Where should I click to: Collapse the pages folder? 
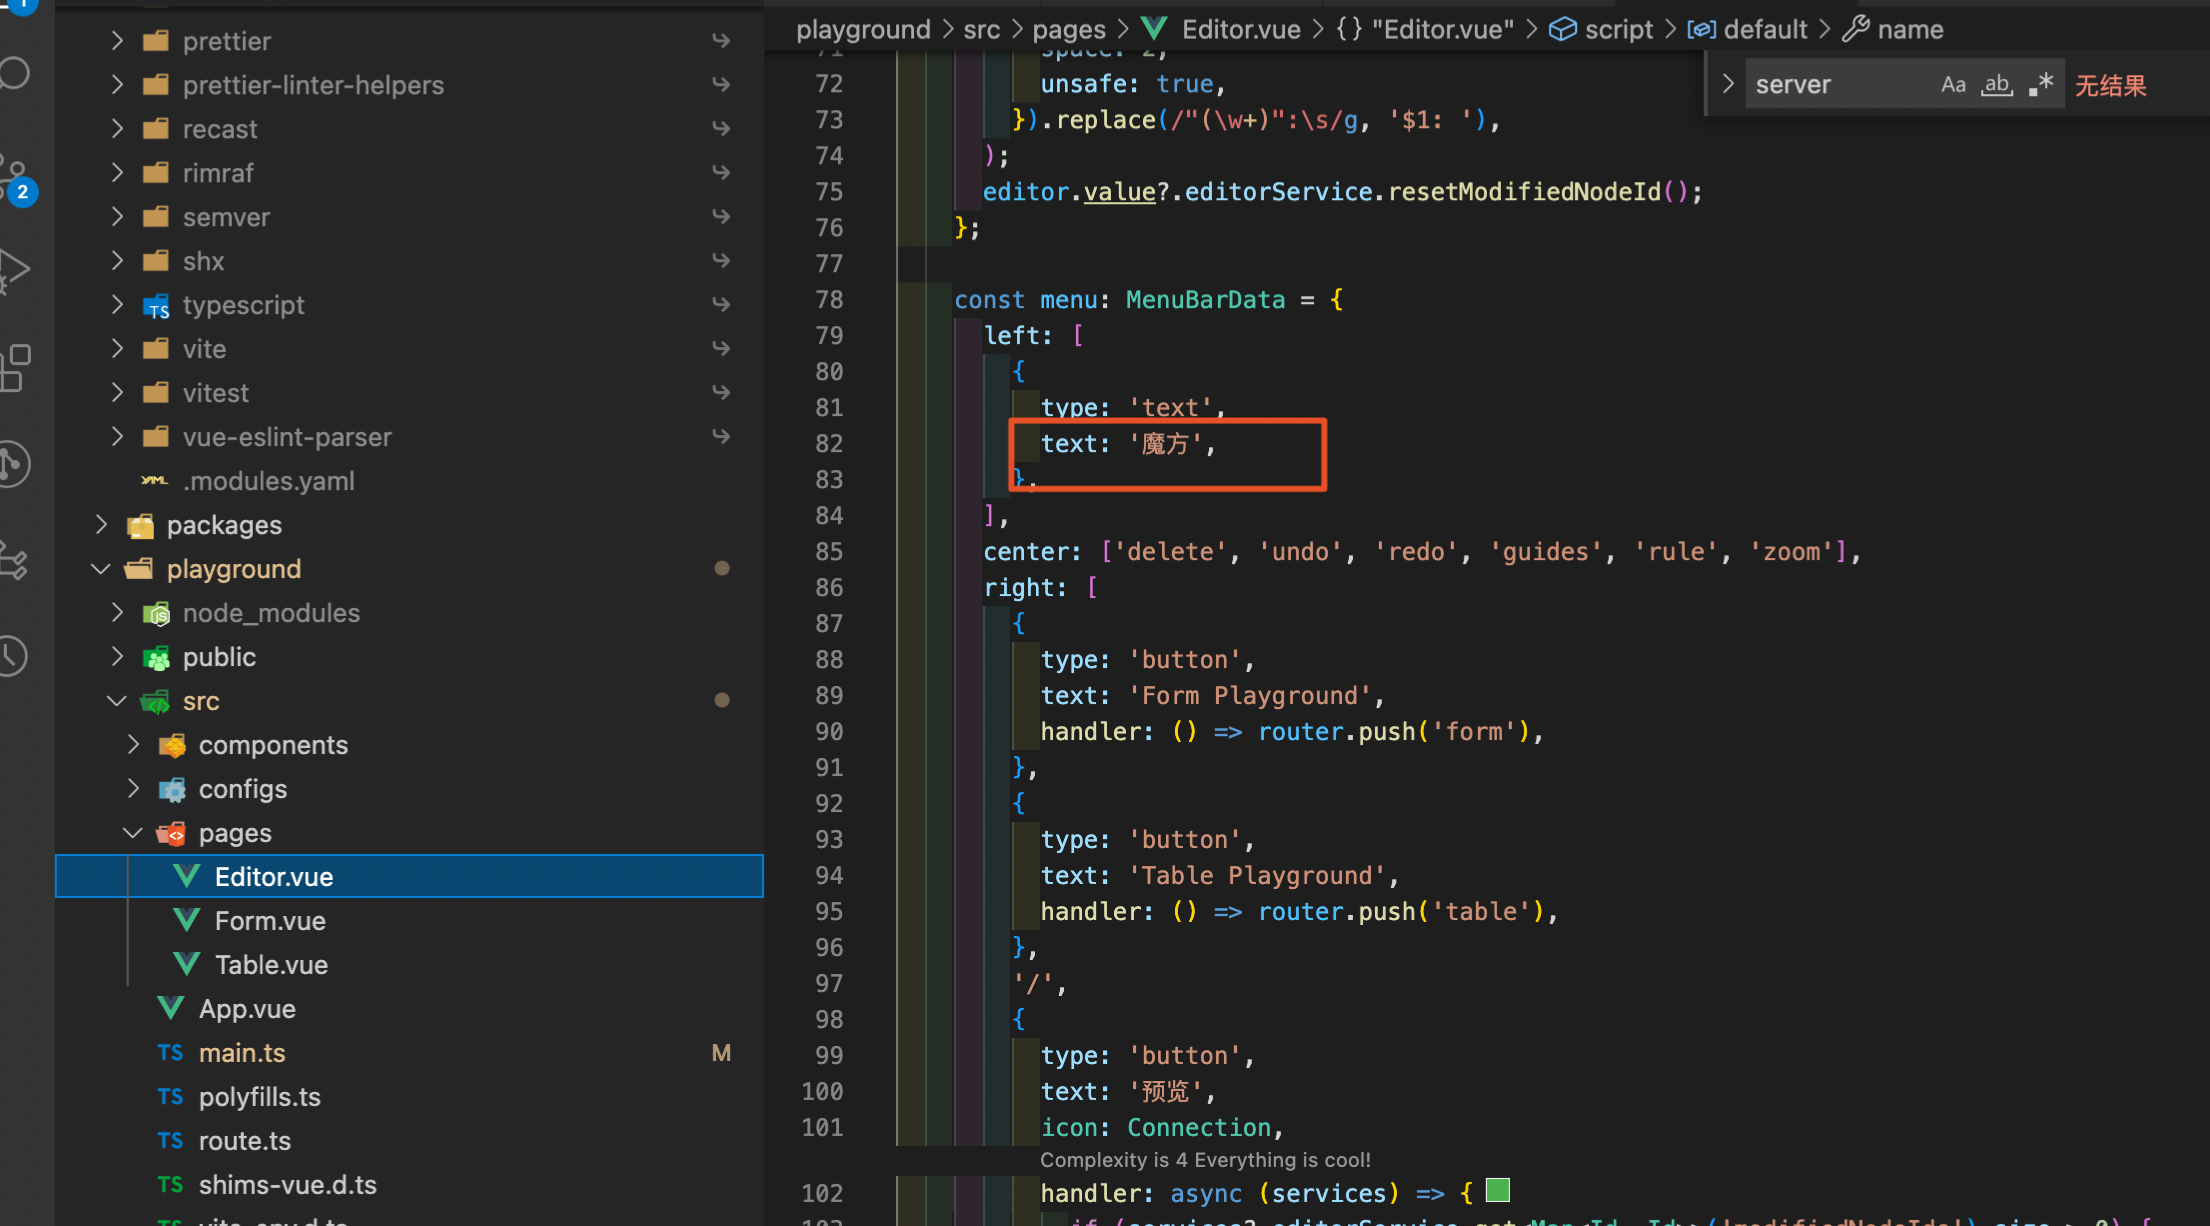tap(133, 833)
